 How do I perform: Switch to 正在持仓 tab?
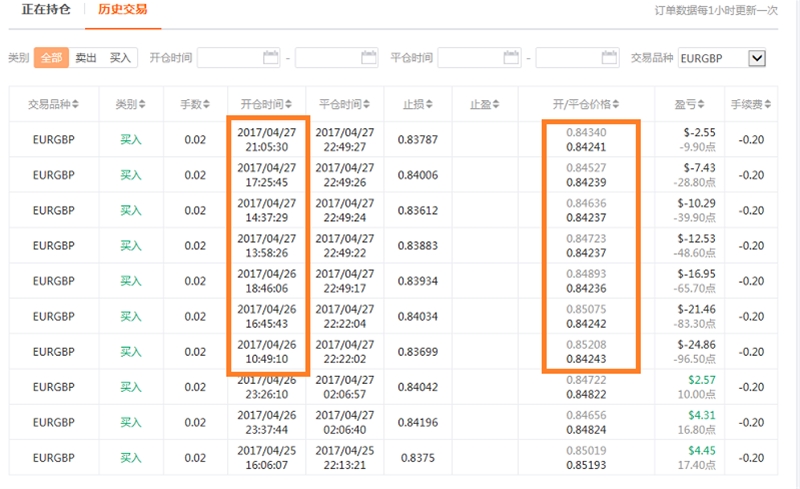(46, 9)
